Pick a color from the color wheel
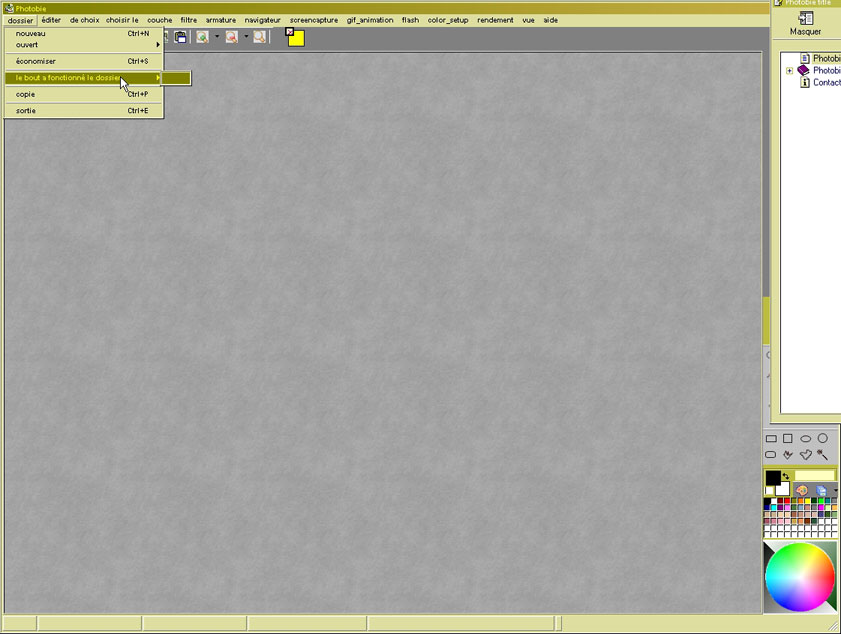This screenshot has width=841, height=634. pyautogui.click(x=800, y=577)
